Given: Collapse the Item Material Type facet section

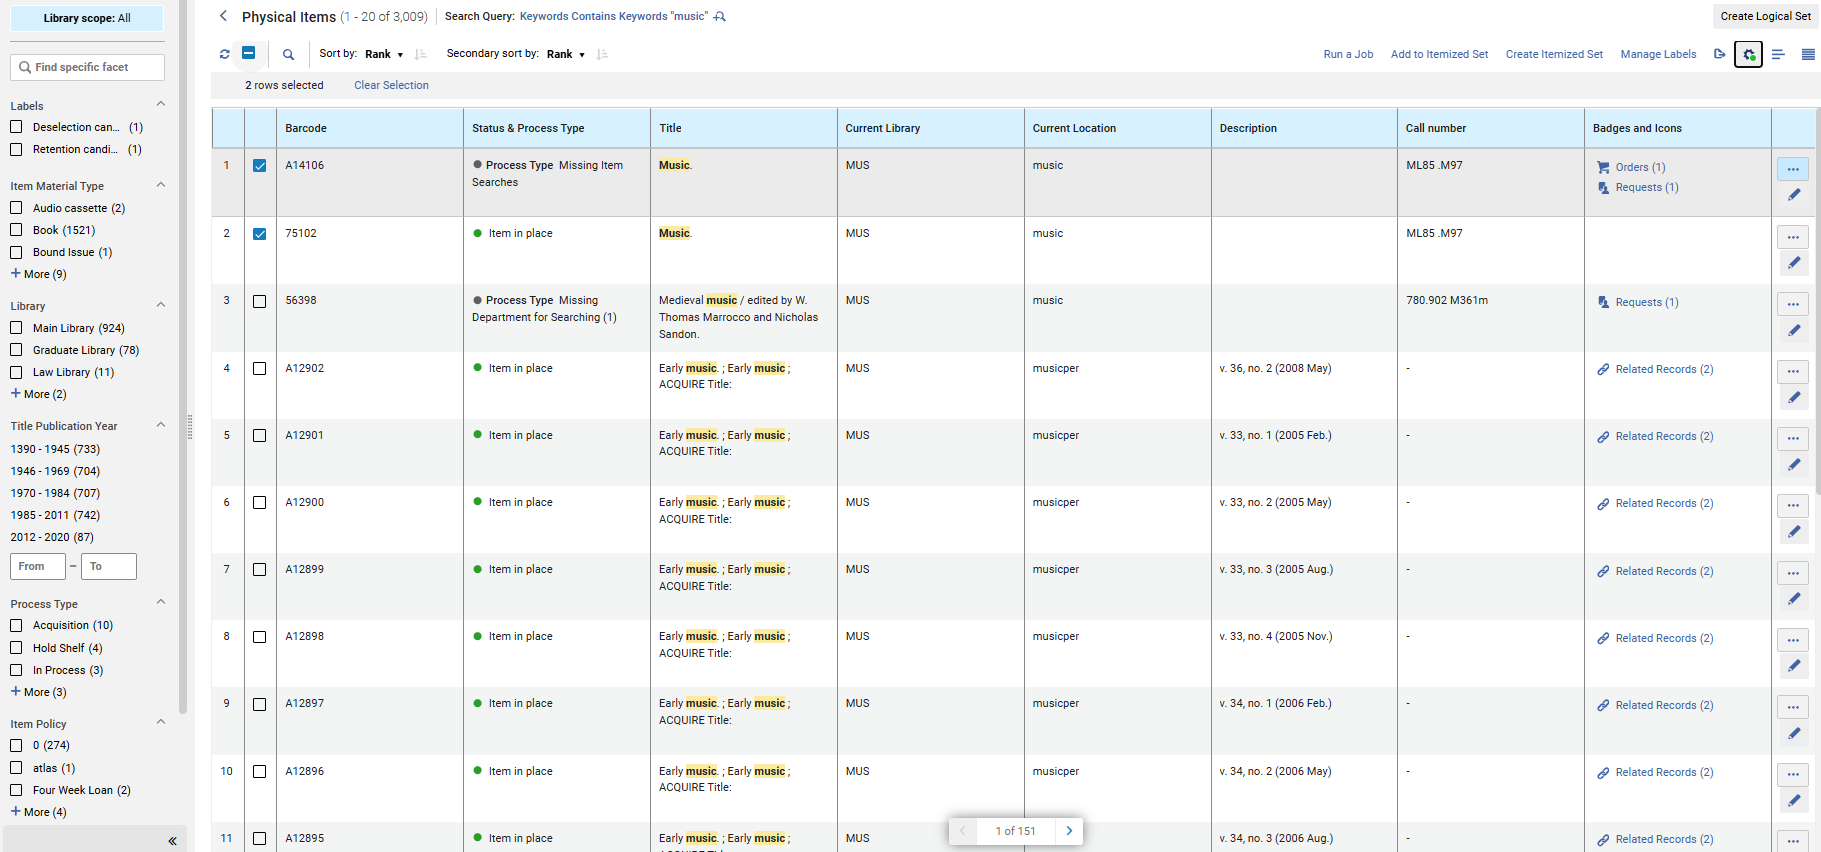Looking at the screenshot, I should [161, 185].
